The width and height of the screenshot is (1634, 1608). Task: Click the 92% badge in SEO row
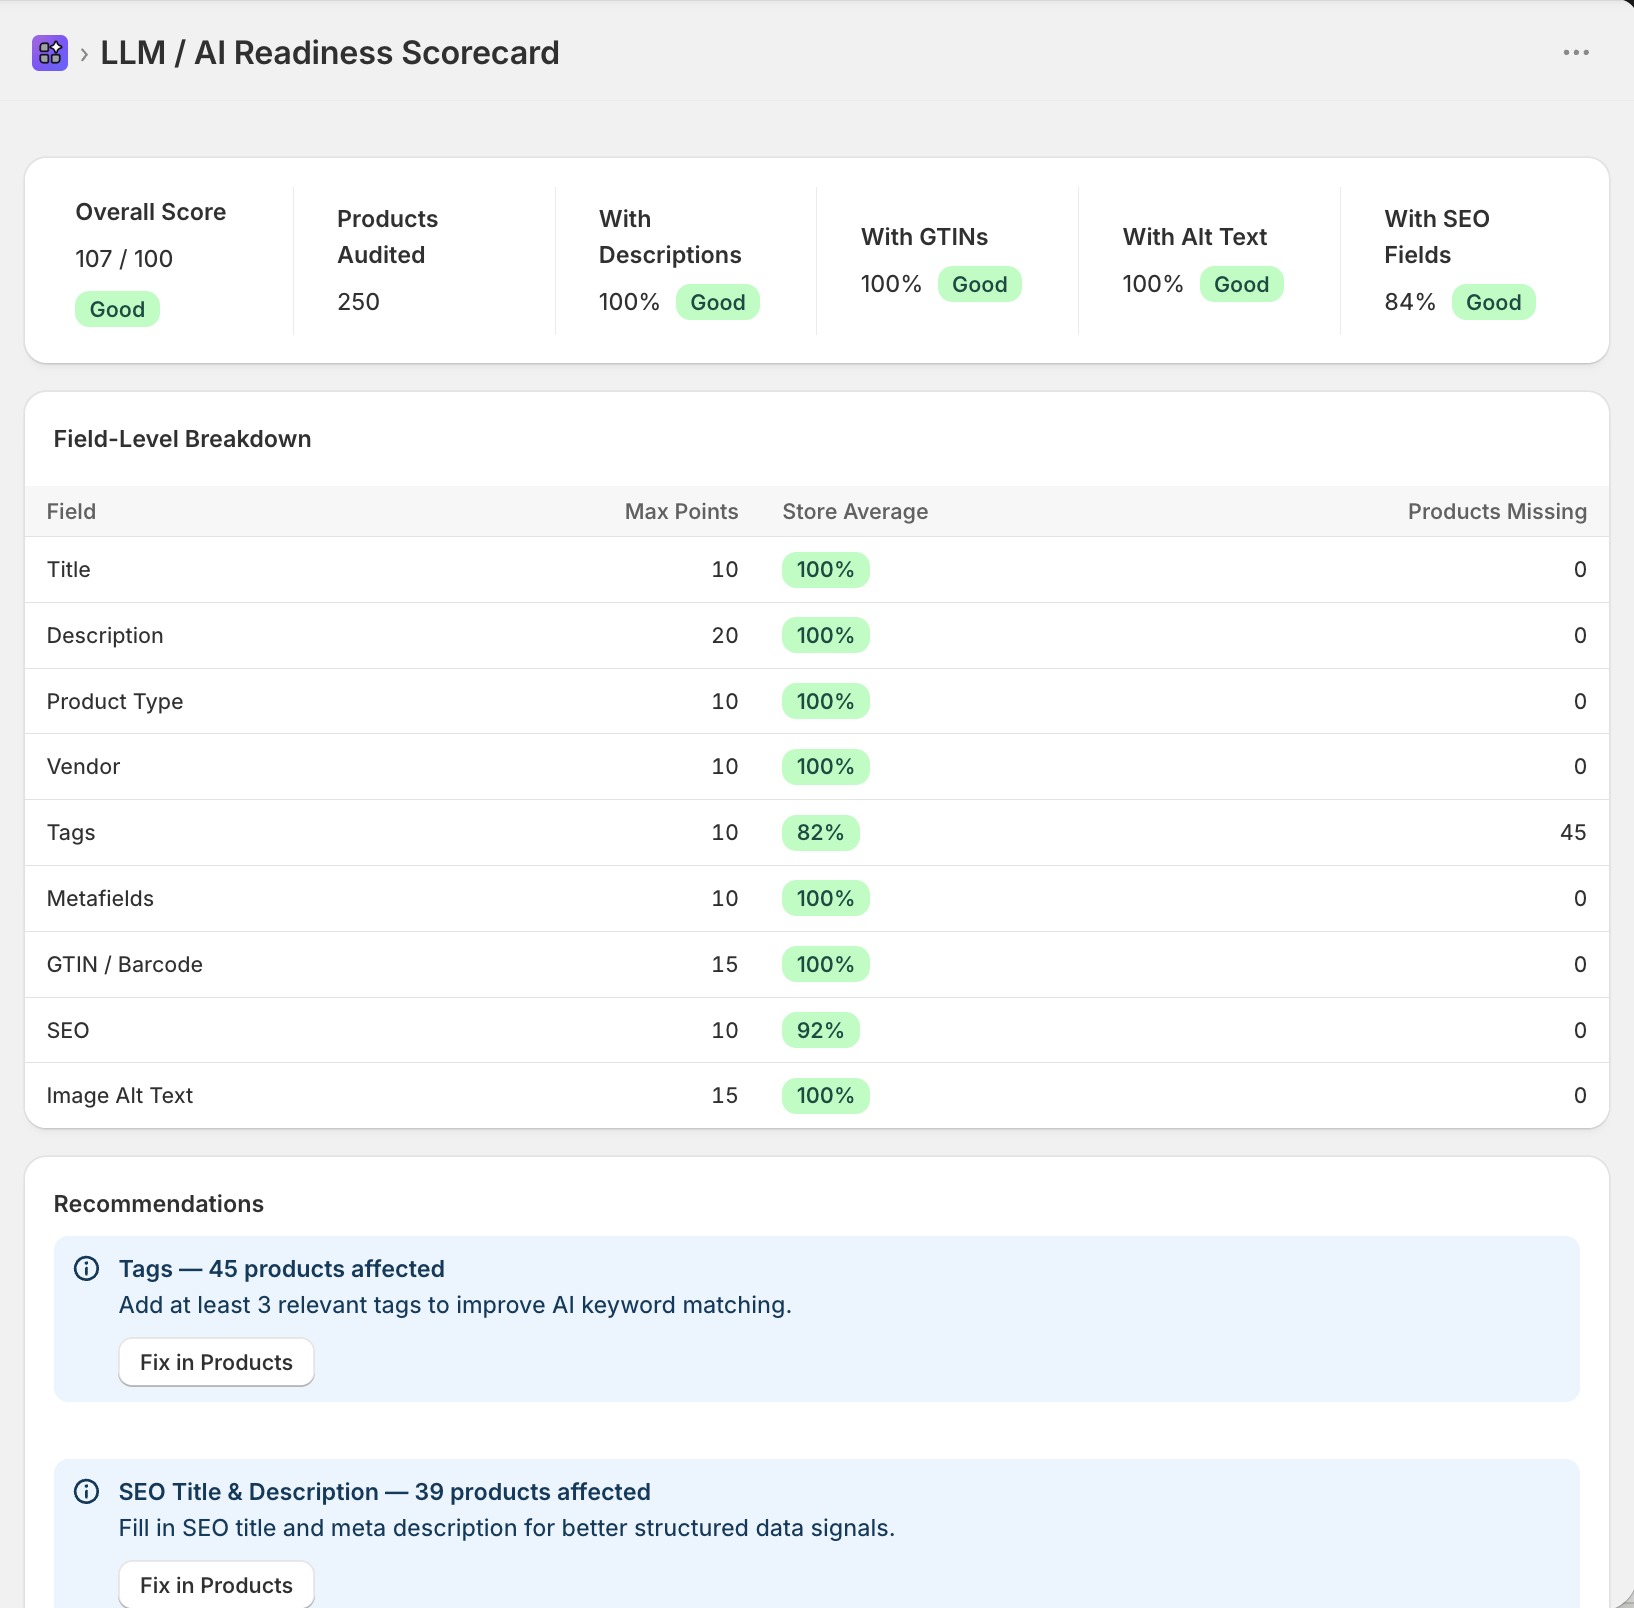pos(821,1031)
